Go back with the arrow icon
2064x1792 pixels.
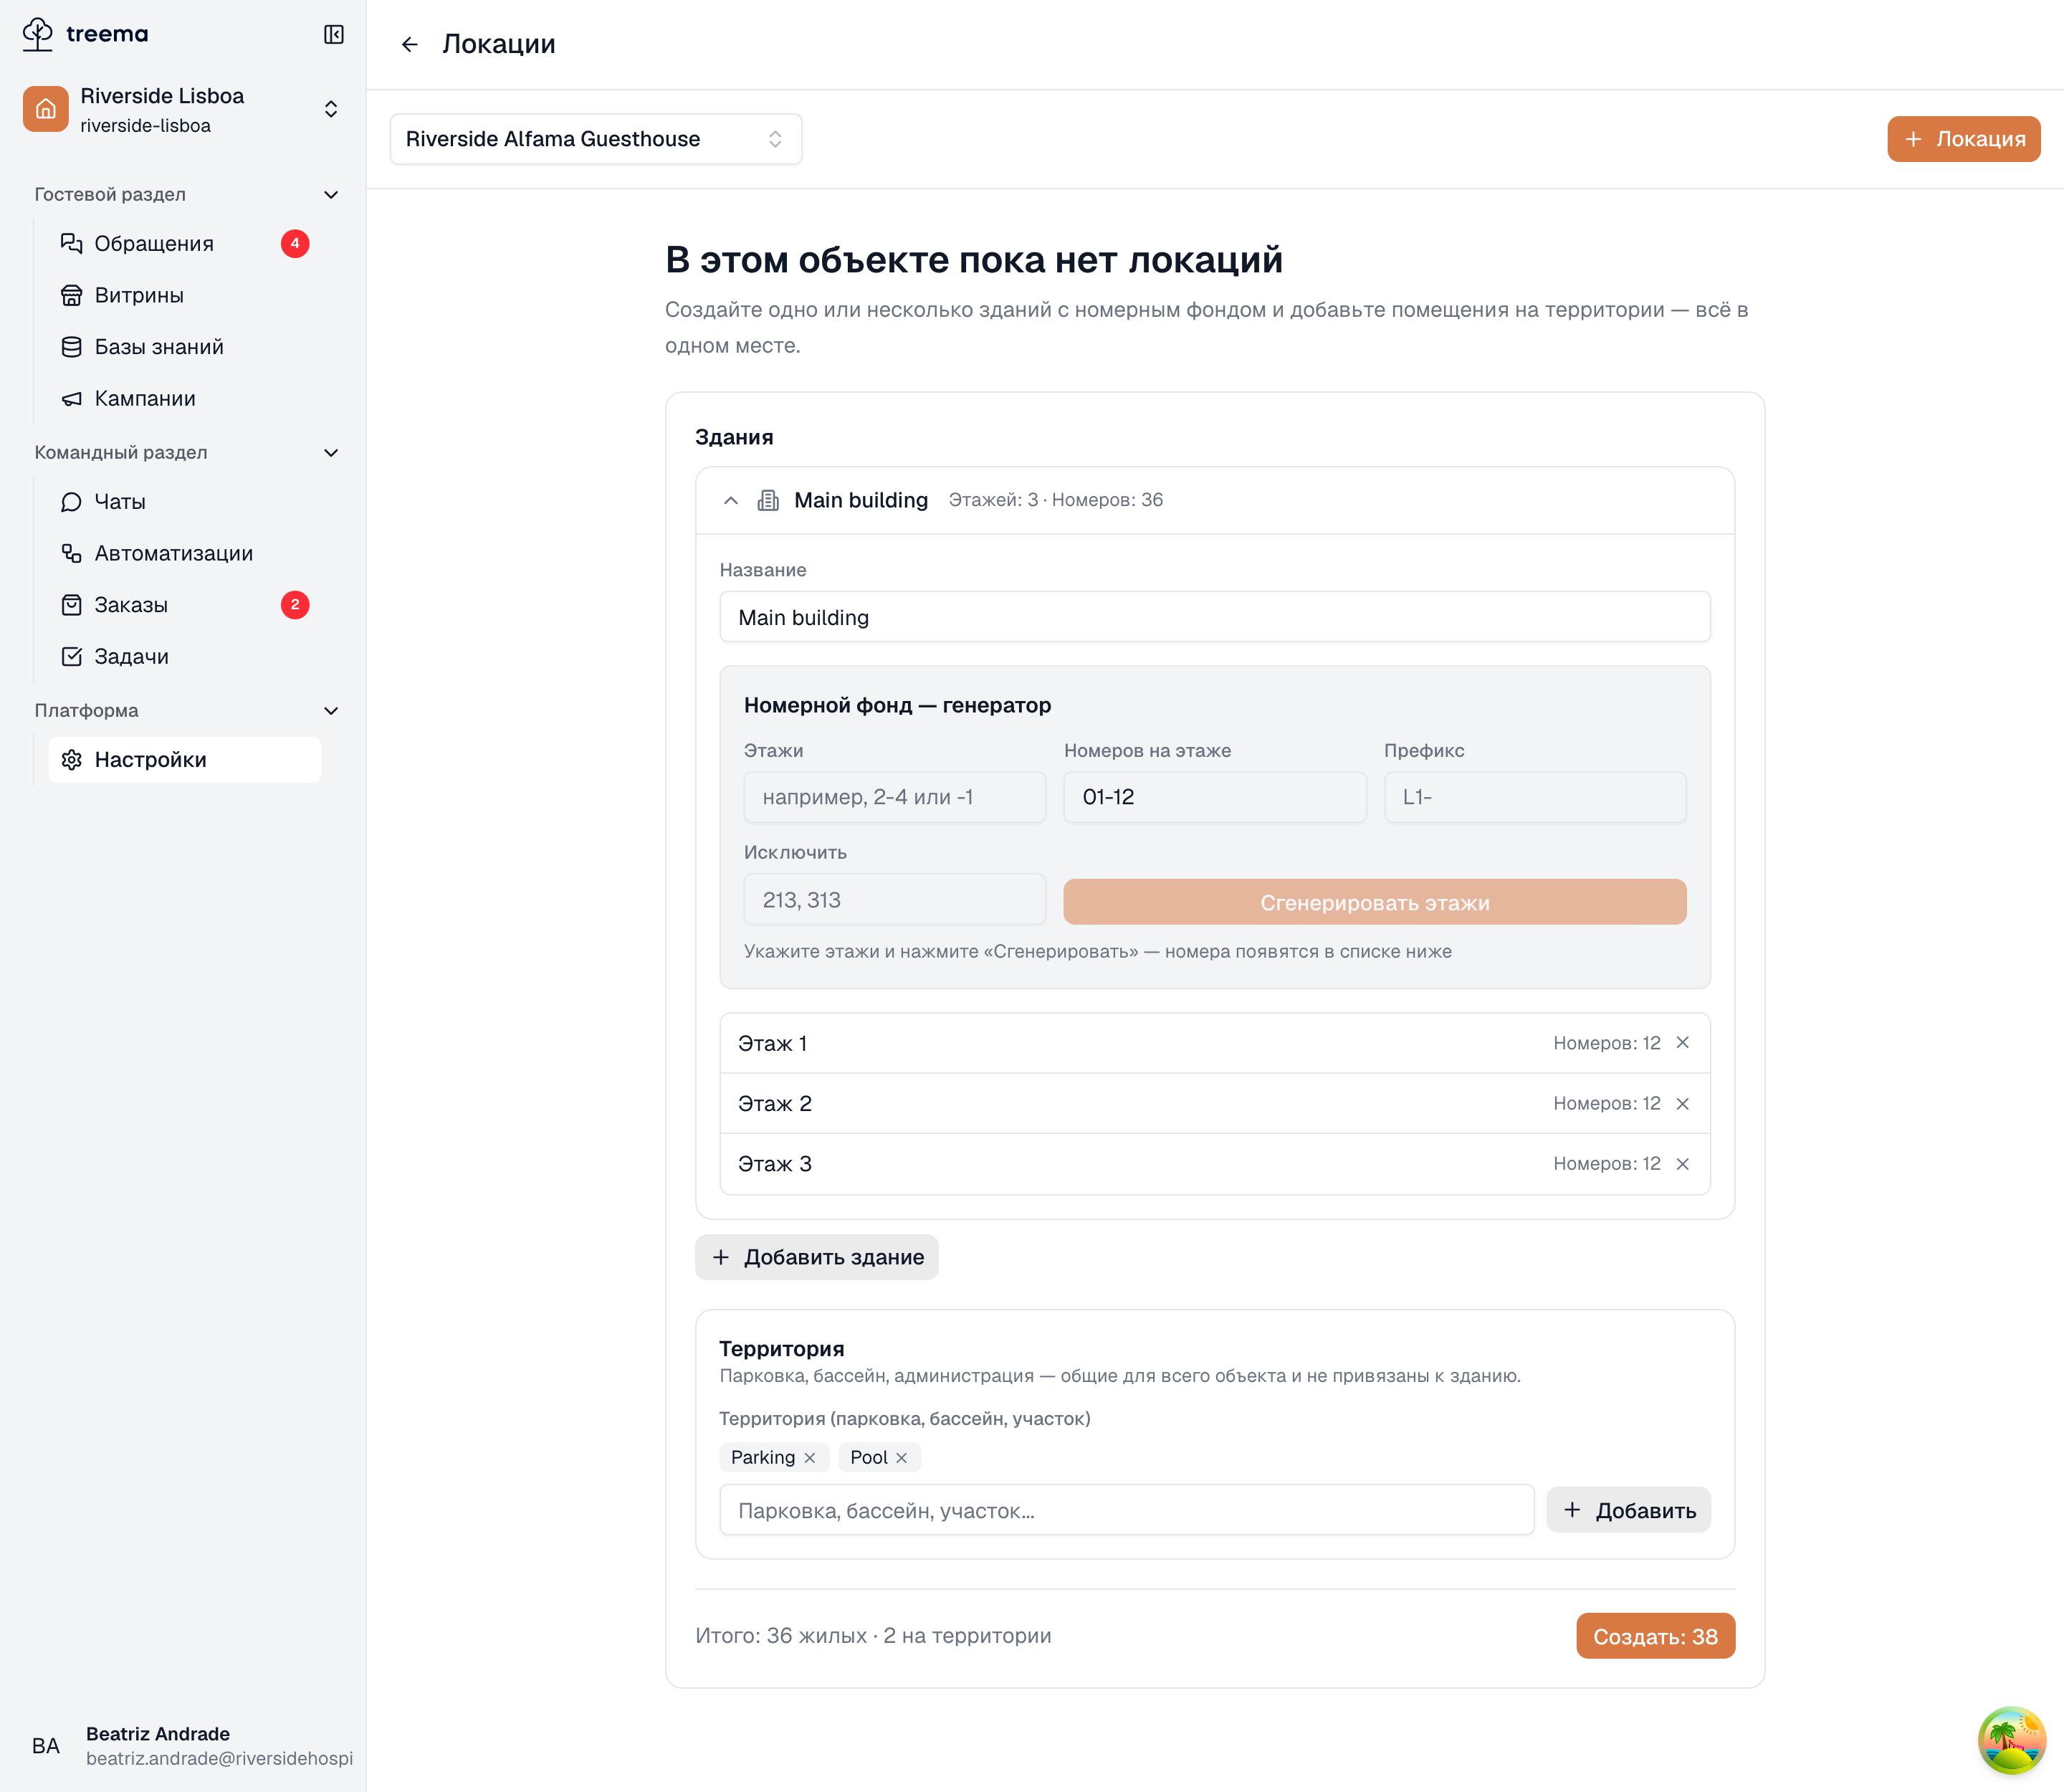(x=409, y=44)
